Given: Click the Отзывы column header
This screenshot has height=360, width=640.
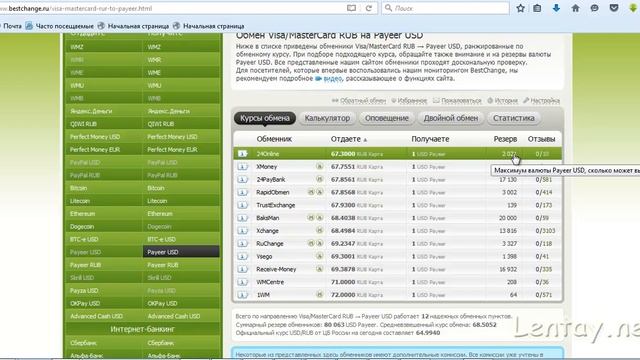Looking at the screenshot, I should click(541, 139).
